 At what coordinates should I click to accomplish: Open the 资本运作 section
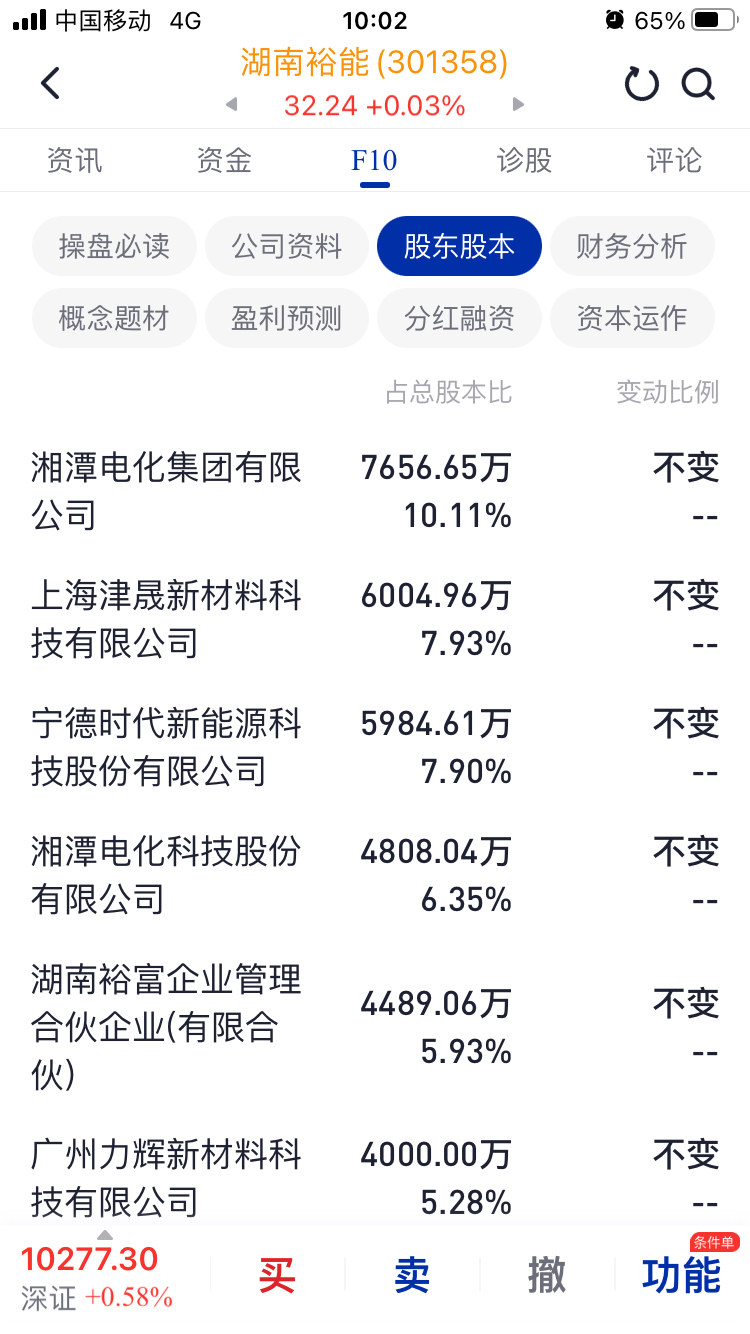632,319
